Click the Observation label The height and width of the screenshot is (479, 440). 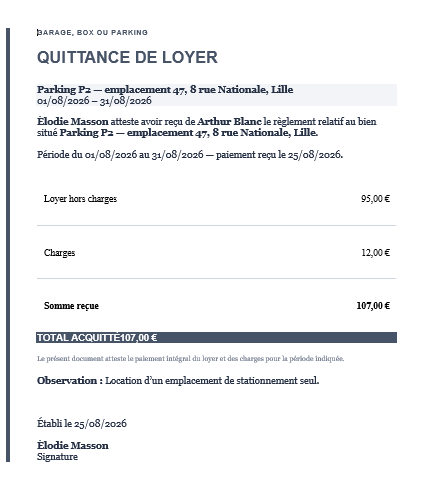(x=70, y=381)
